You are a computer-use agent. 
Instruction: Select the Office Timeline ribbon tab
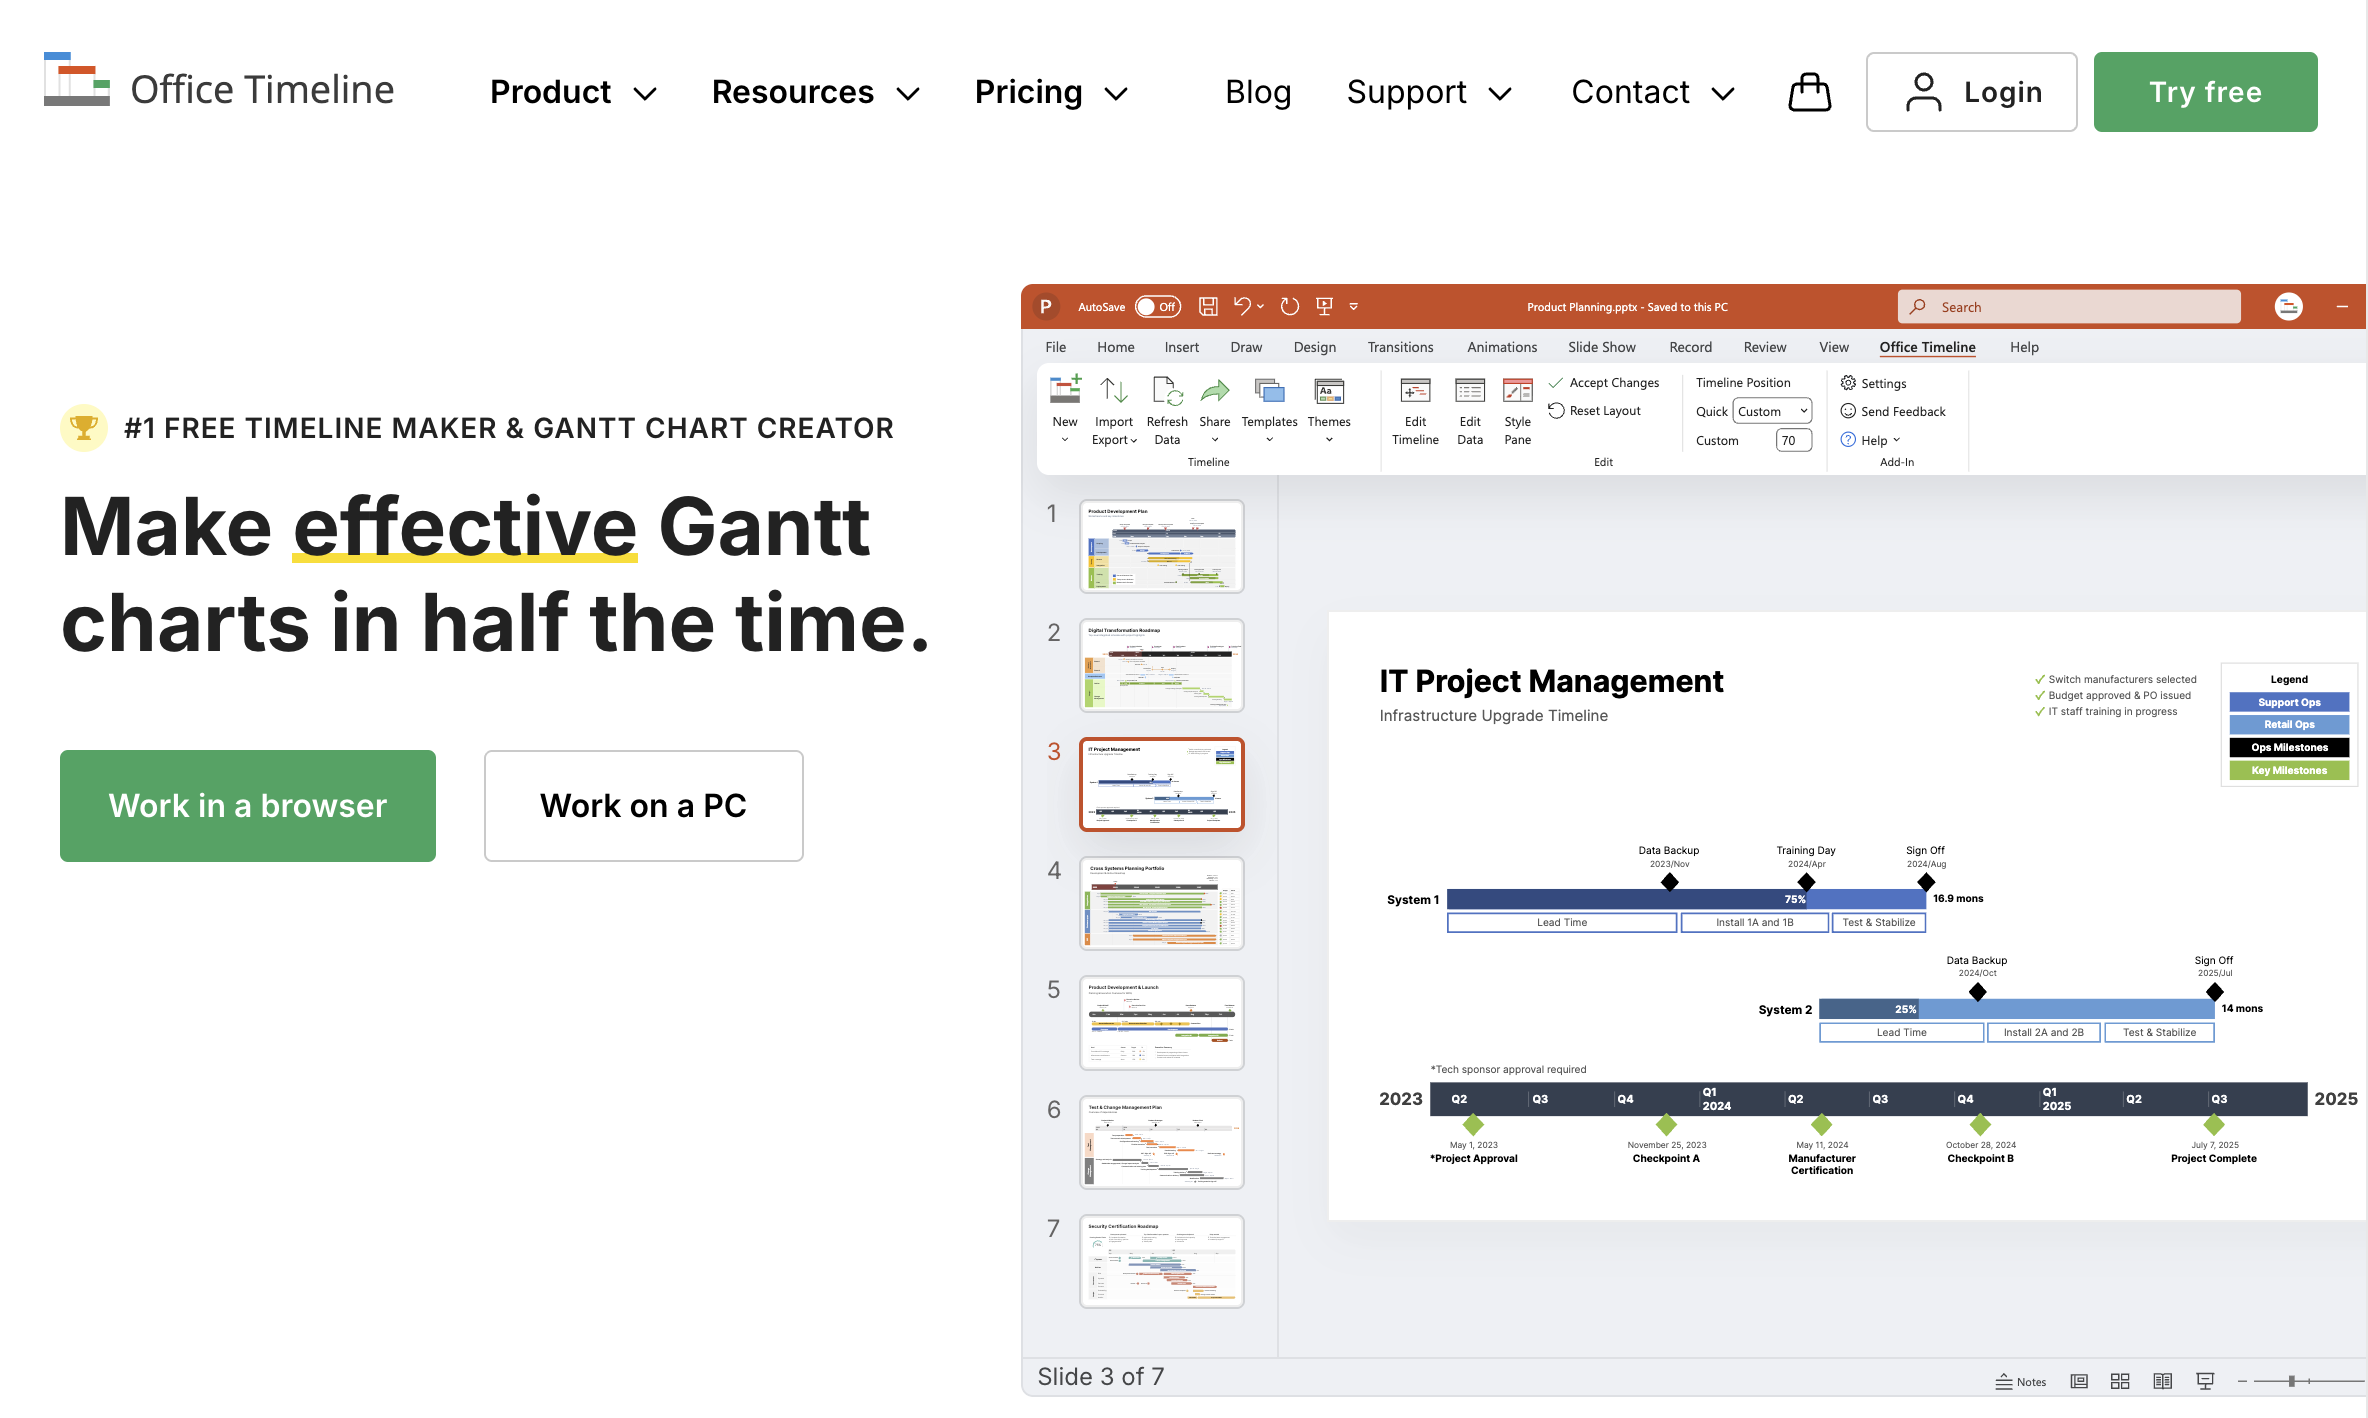tap(1927, 347)
